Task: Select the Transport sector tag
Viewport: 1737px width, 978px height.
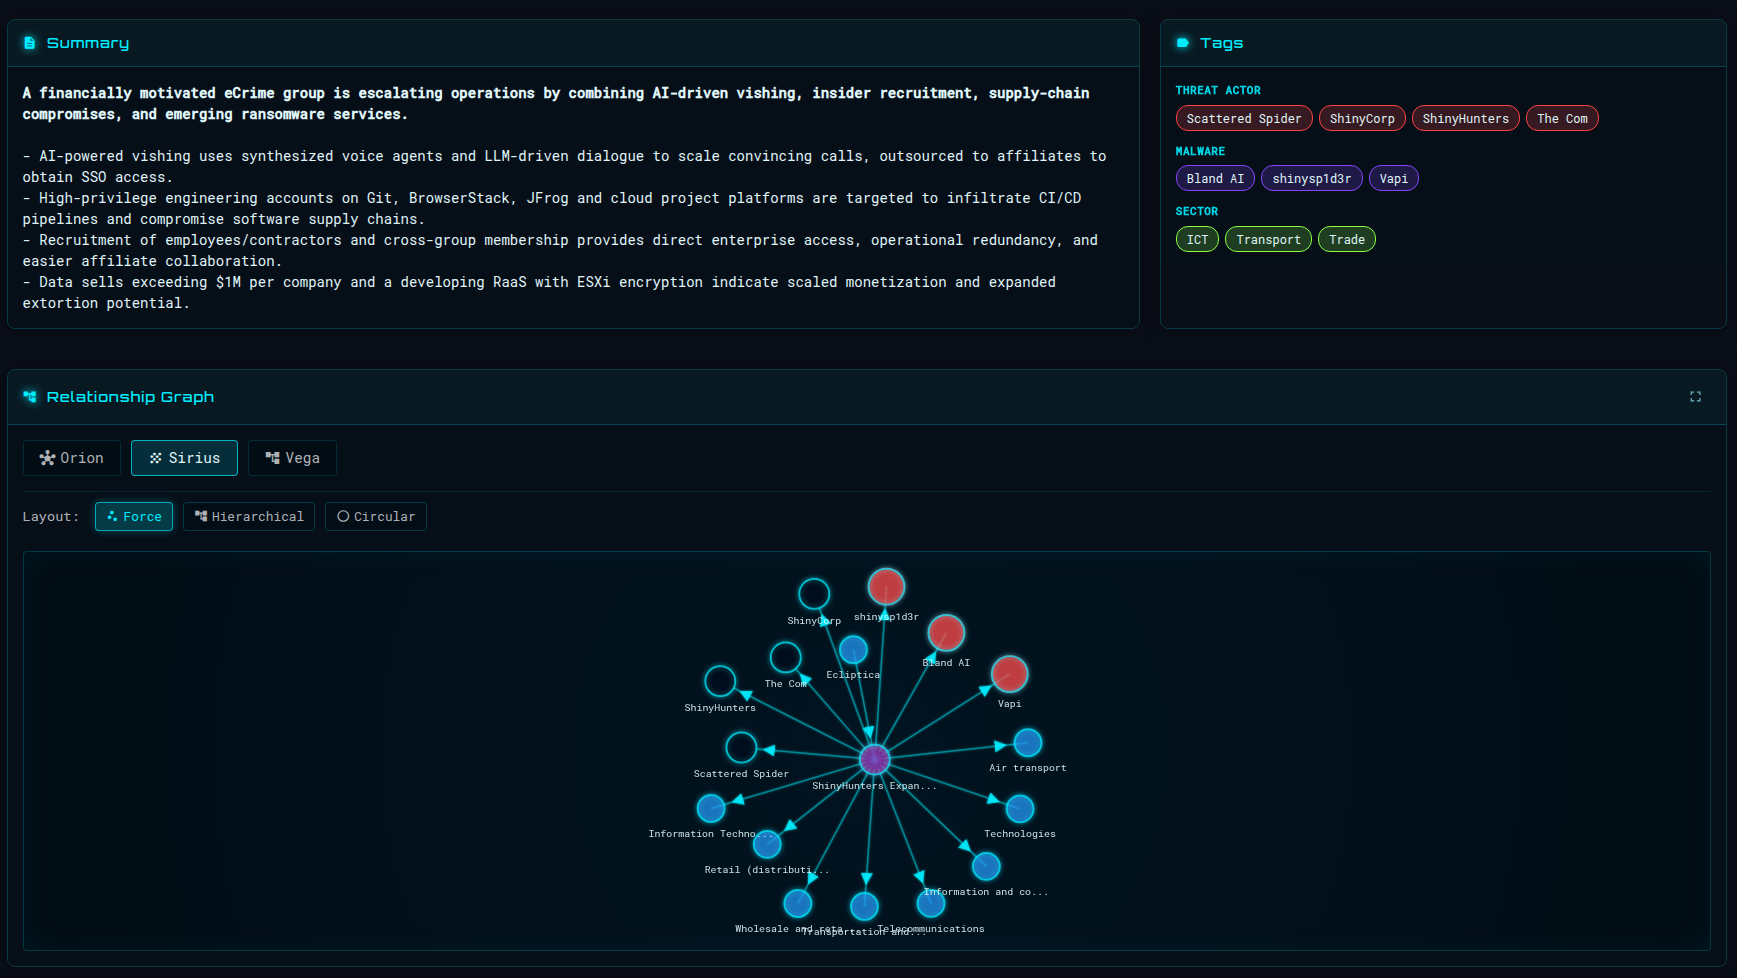Action: pos(1267,239)
